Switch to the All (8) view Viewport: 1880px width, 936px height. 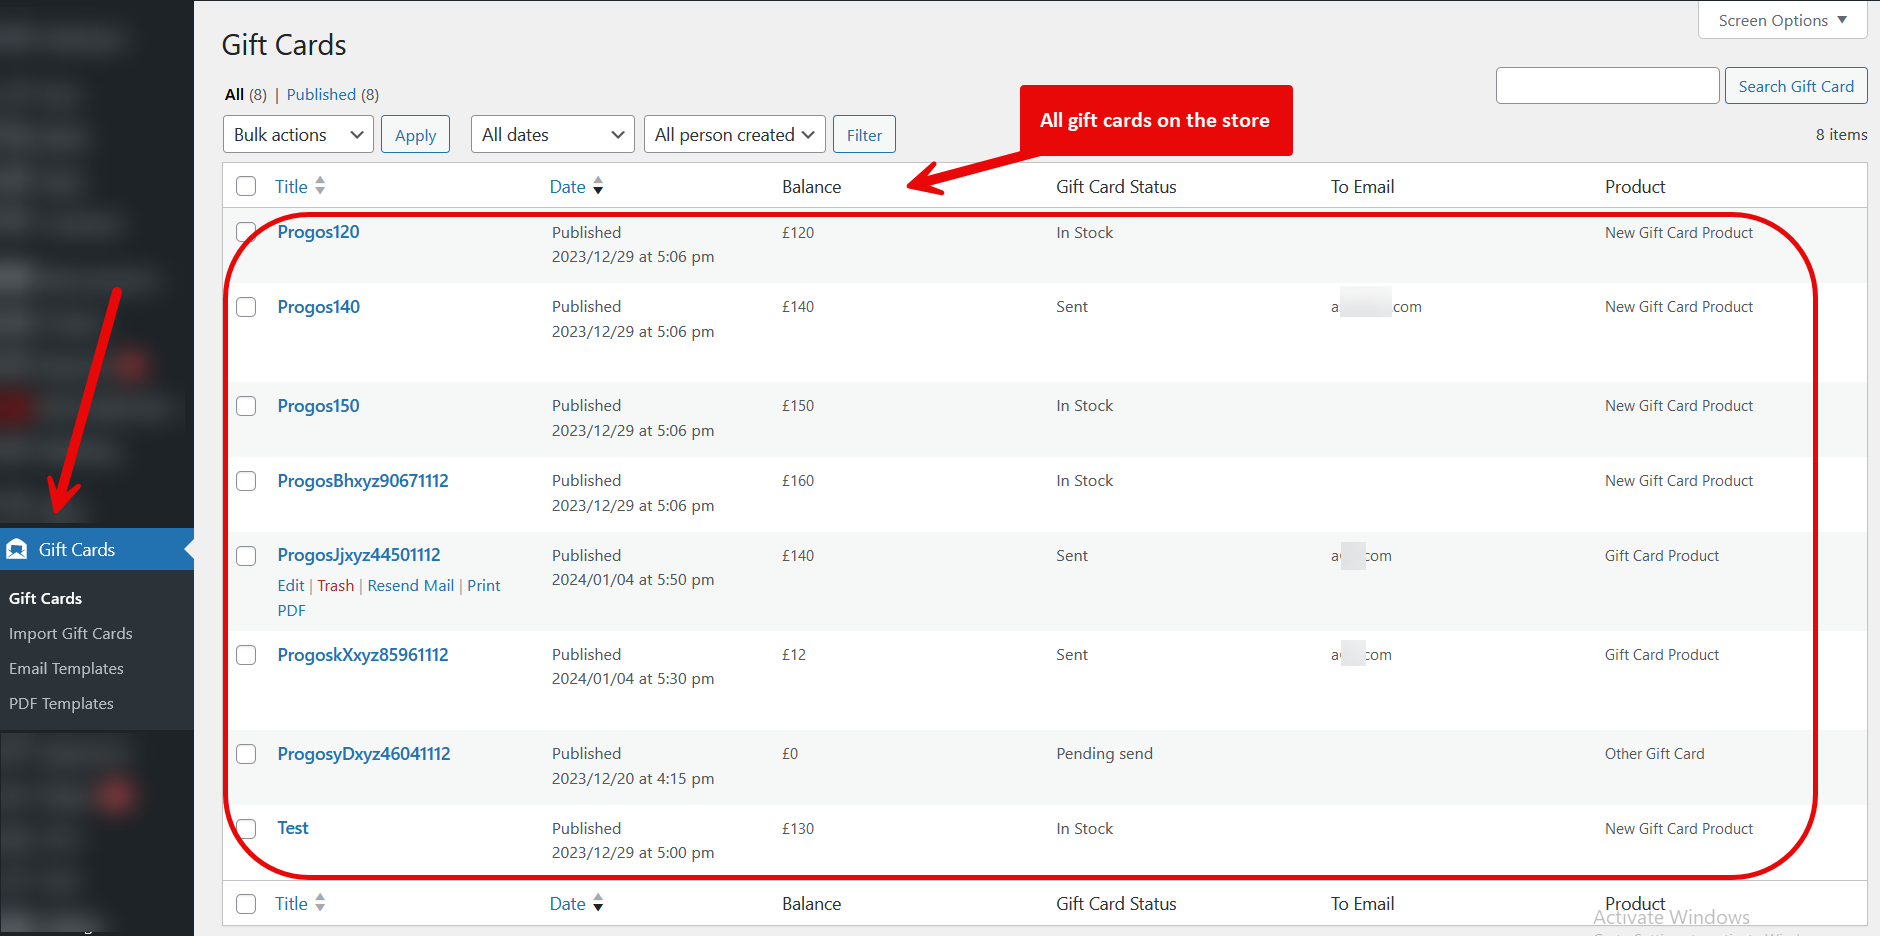point(246,94)
